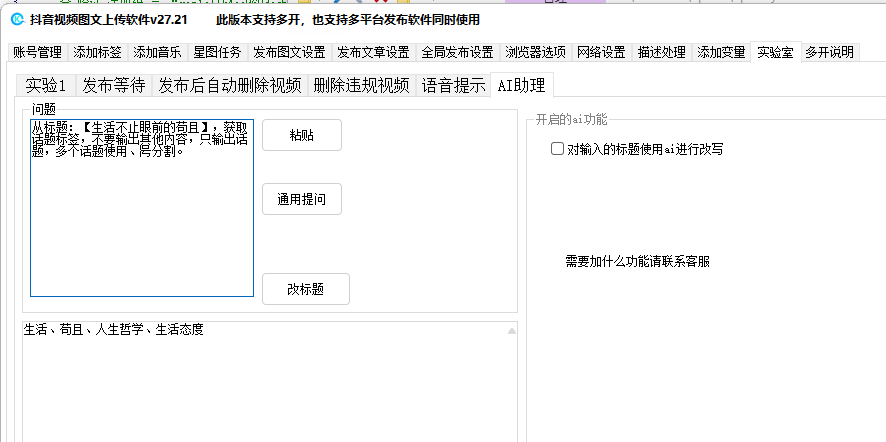
Task: Enable 对输入的标题使用ai进行改写 checkbox
Action: (558, 149)
